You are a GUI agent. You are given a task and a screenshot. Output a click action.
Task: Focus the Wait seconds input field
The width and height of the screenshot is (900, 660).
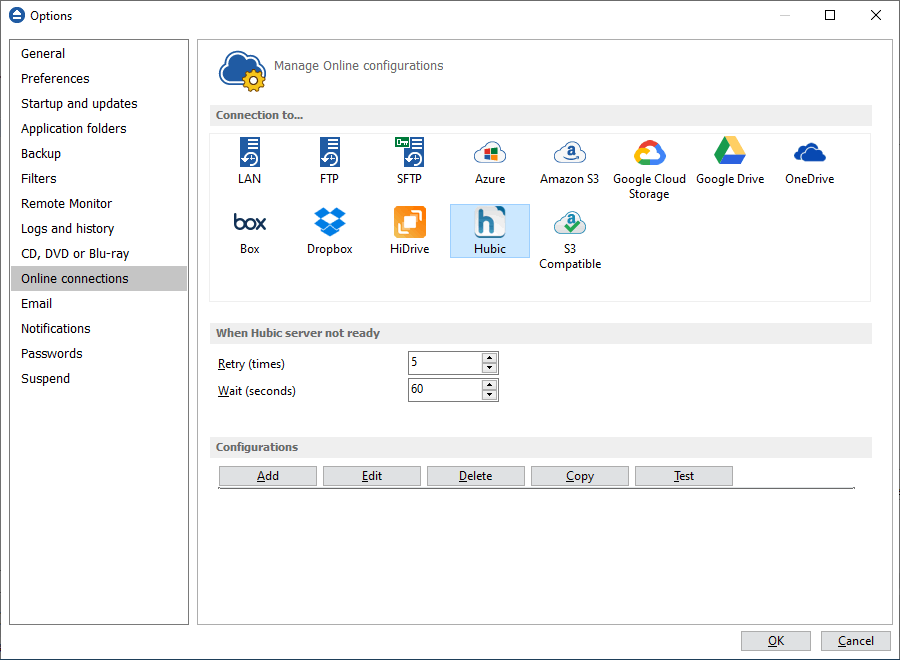[445, 390]
